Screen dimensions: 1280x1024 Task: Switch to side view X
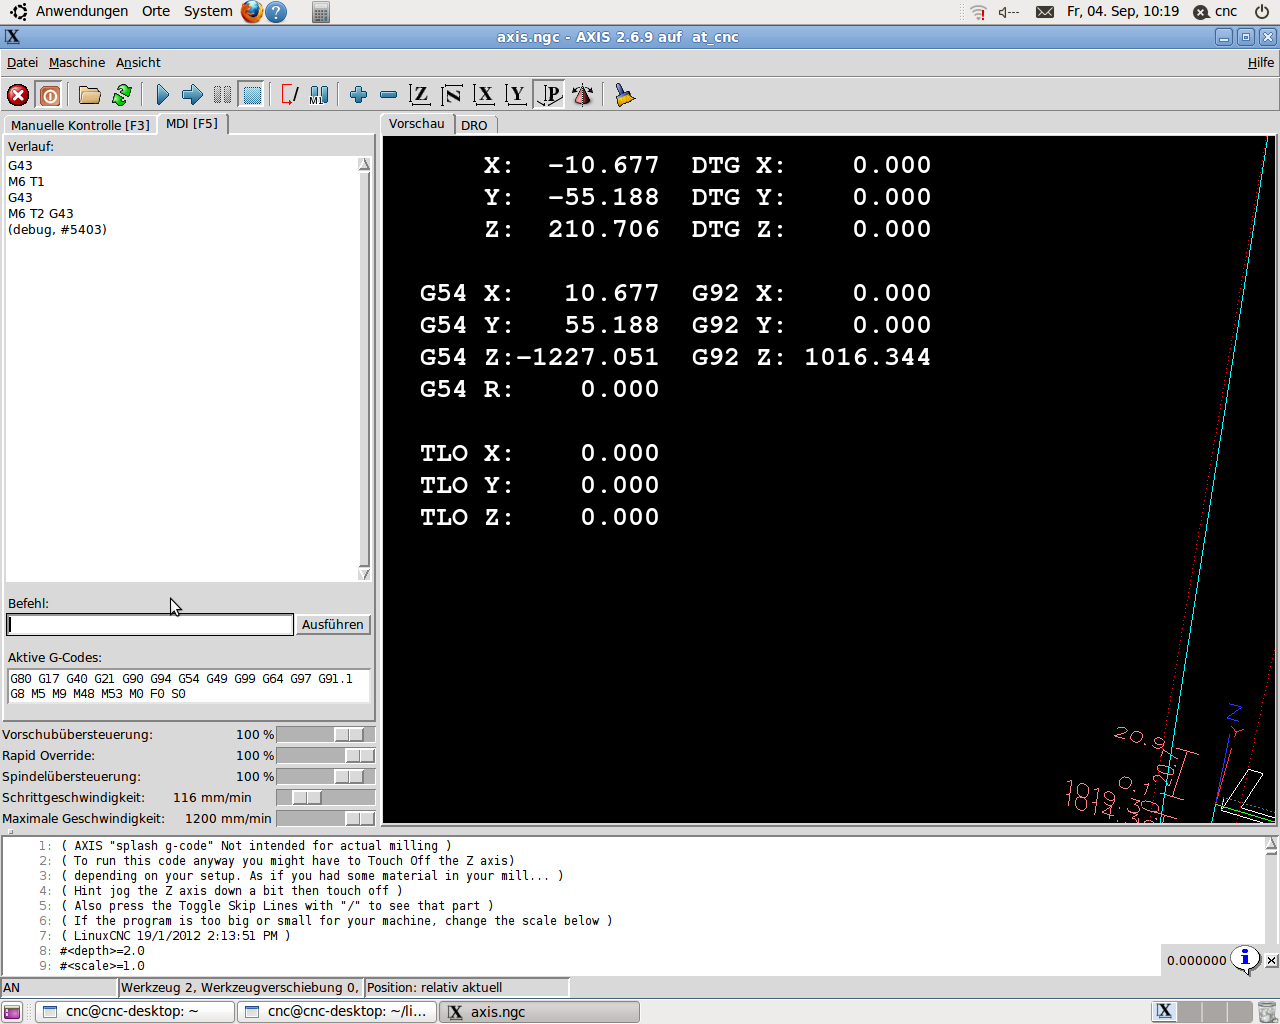coord(484,95)
